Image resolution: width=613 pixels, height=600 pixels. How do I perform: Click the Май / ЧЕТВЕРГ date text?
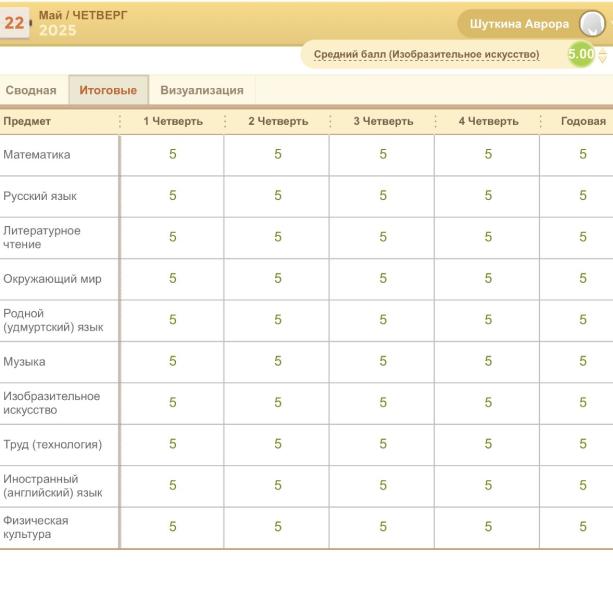[x=83, y=15]
